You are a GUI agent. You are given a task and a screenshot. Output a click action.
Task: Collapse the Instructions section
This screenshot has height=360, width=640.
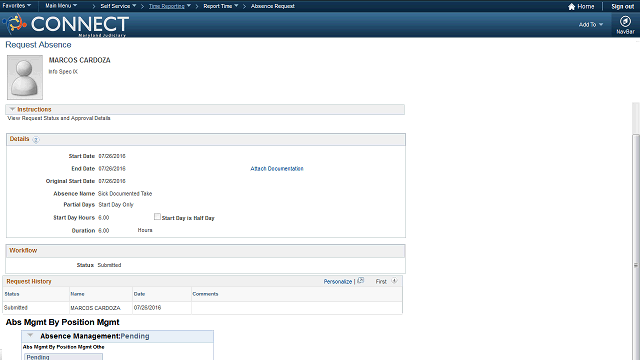coord(12,109)
